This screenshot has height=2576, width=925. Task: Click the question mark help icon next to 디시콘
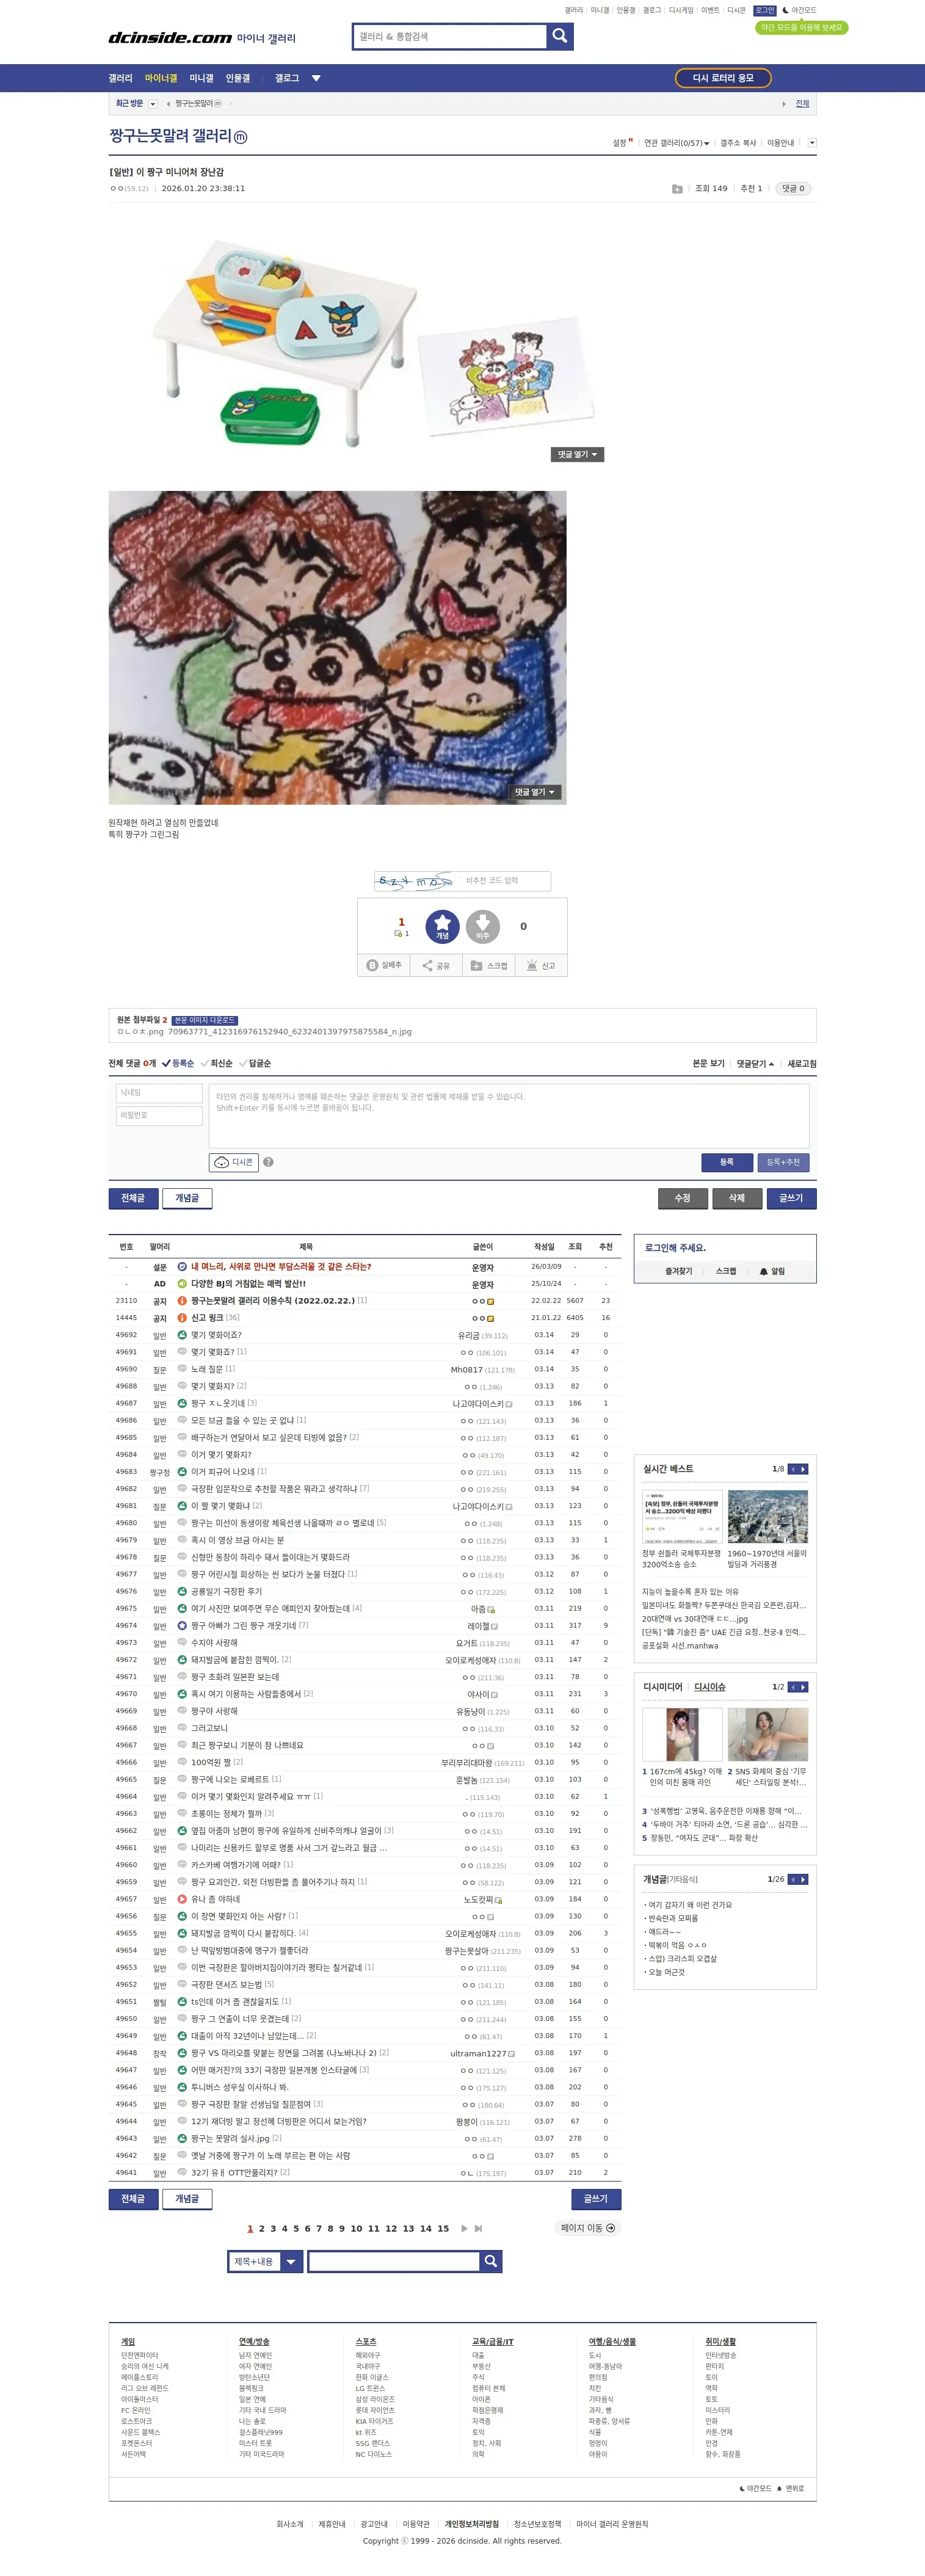[268, 1162]
